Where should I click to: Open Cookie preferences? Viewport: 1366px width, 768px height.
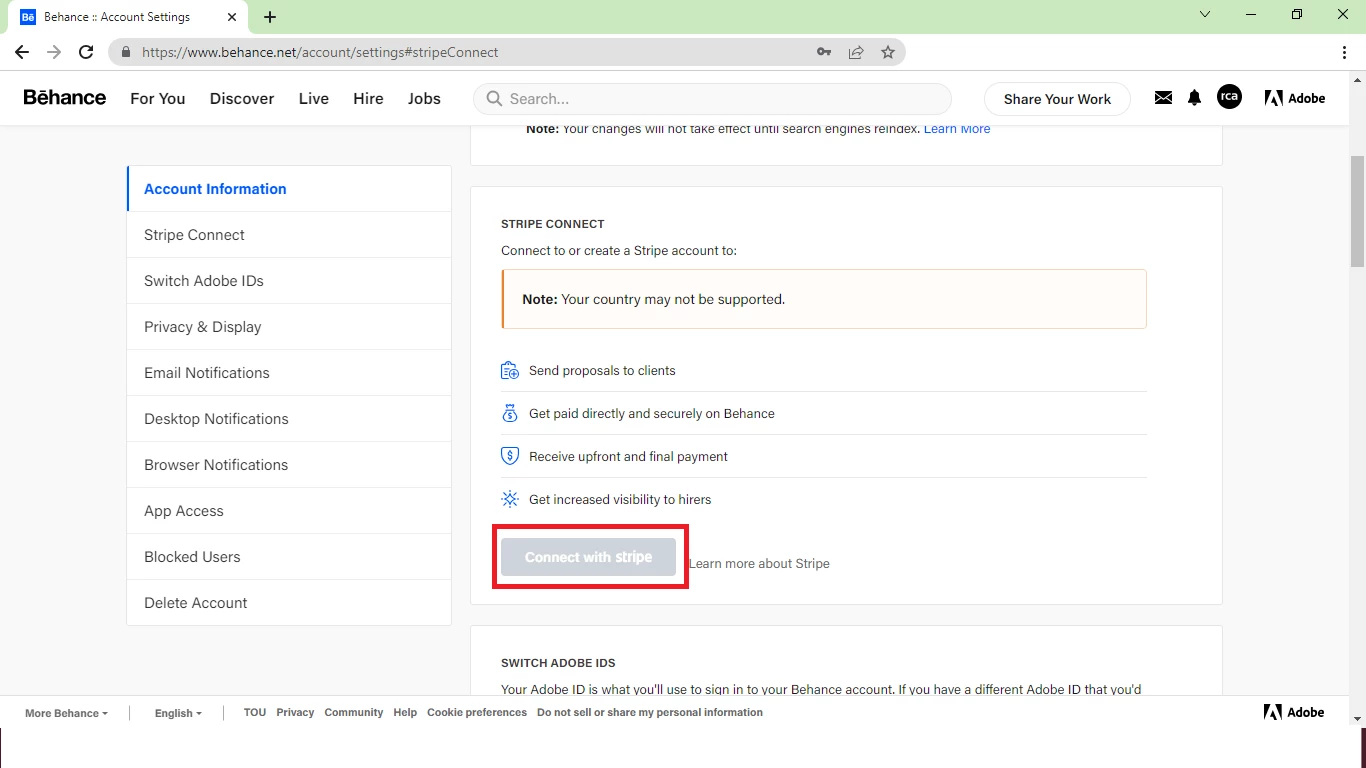point(477,713)
